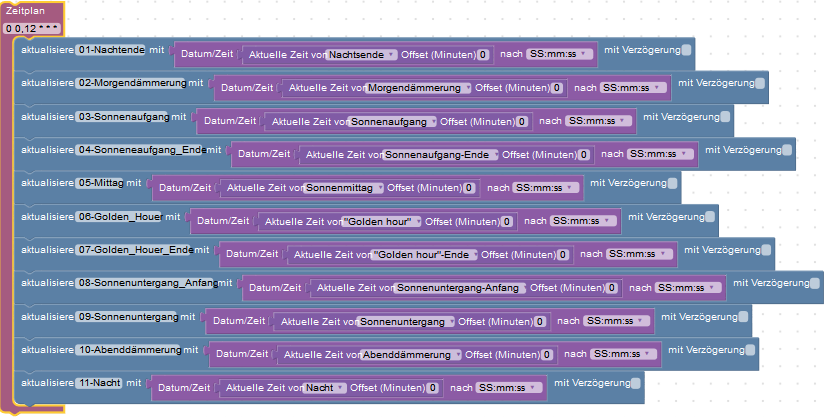Edit the cron field 0 0,12 * * *
Viewport: 826px width, 417px height.
point(32,28)
